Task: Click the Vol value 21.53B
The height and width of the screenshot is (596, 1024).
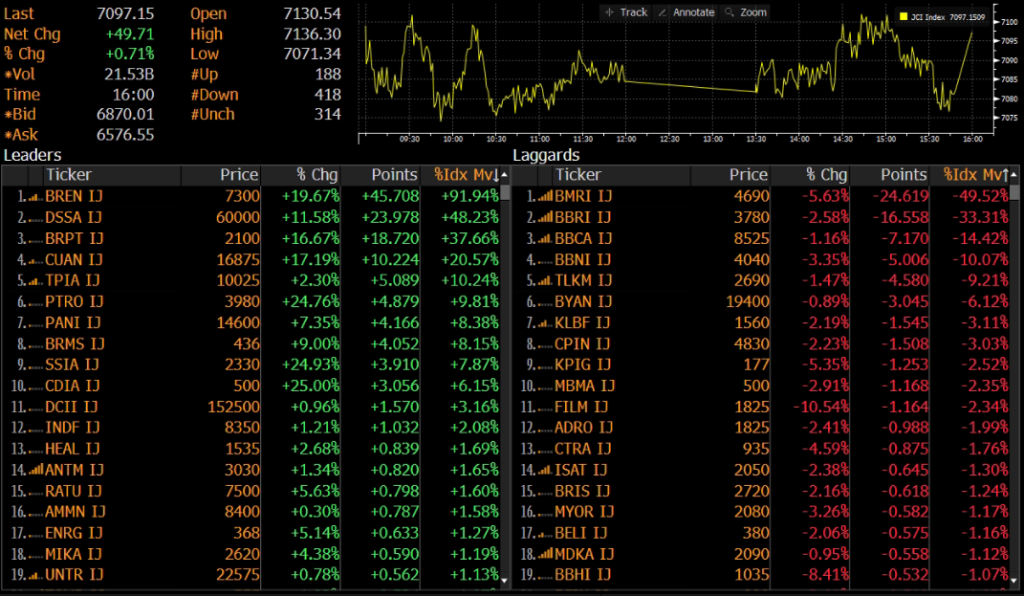Action: pos(129,74)
